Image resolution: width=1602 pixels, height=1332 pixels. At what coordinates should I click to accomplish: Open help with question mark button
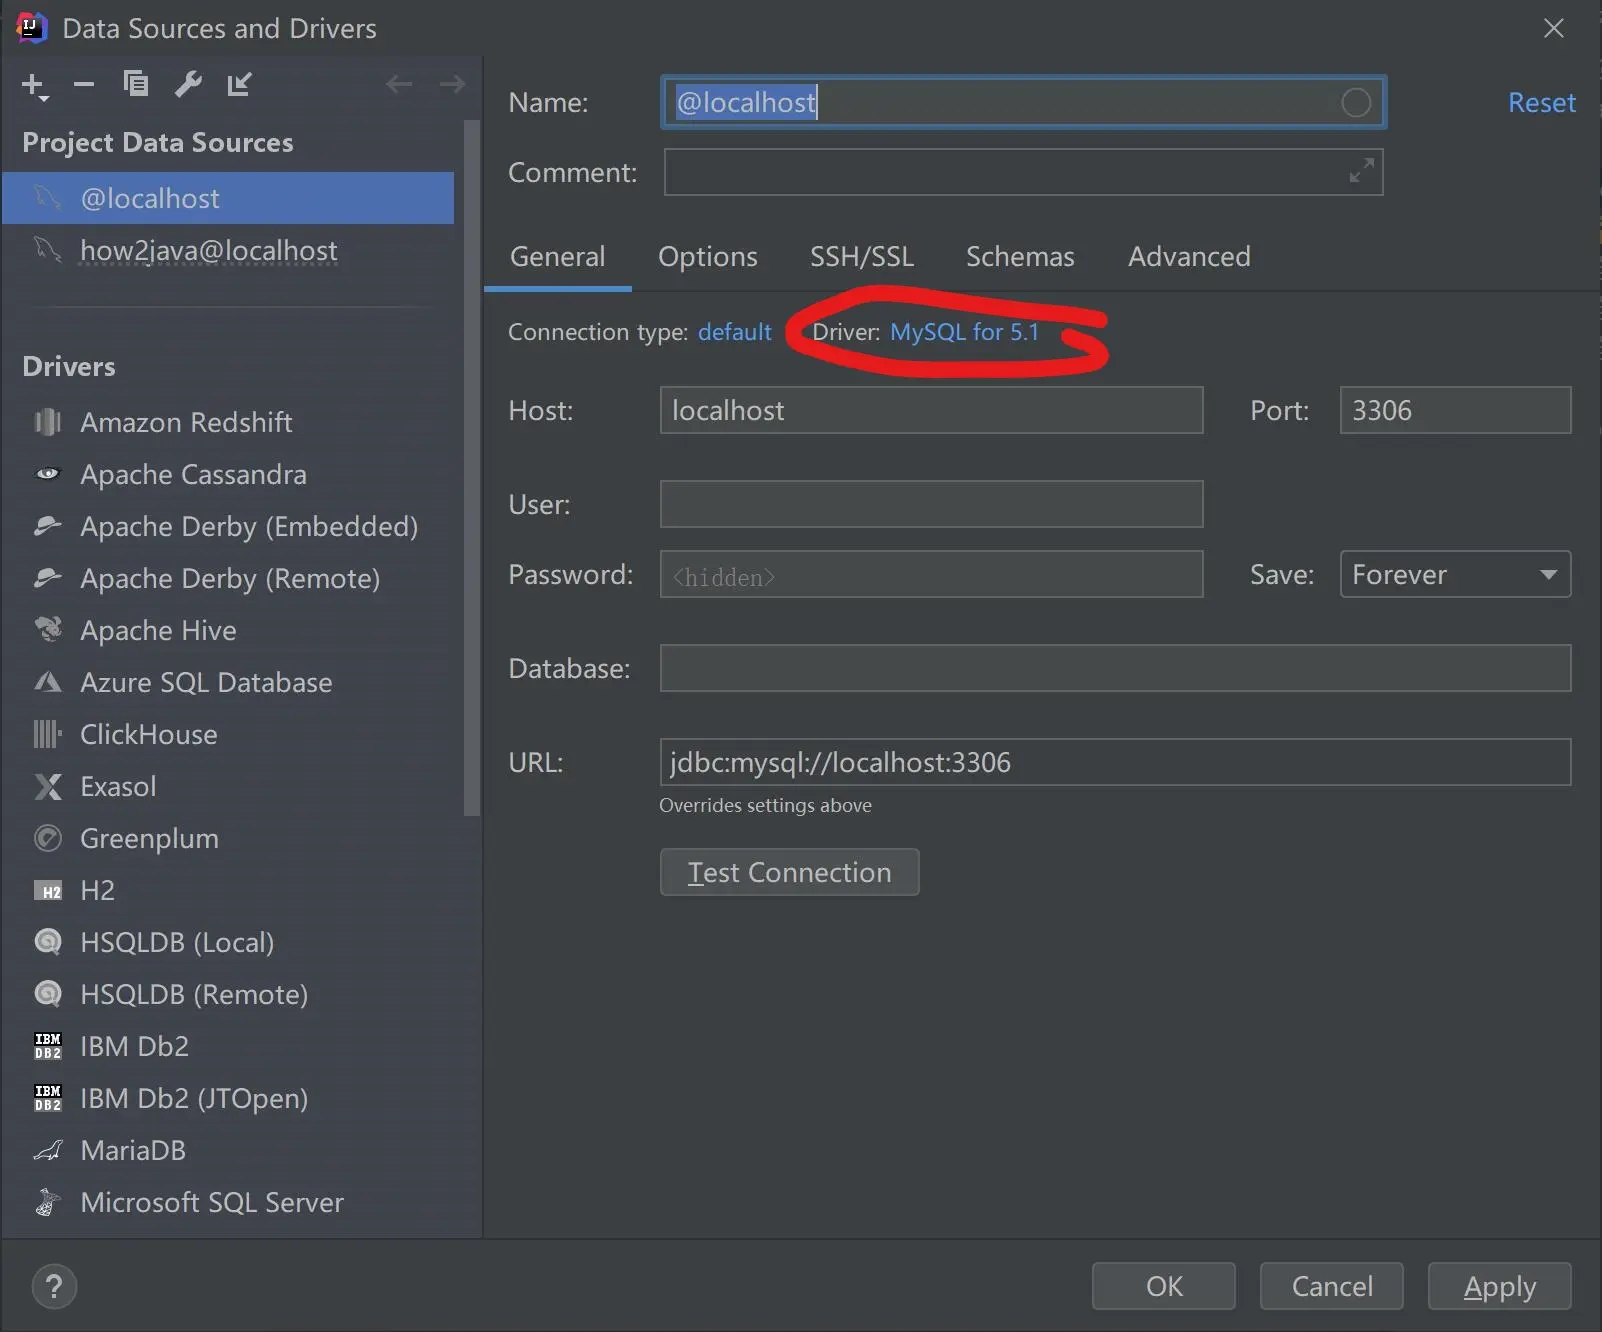(x=54, y=1286)
